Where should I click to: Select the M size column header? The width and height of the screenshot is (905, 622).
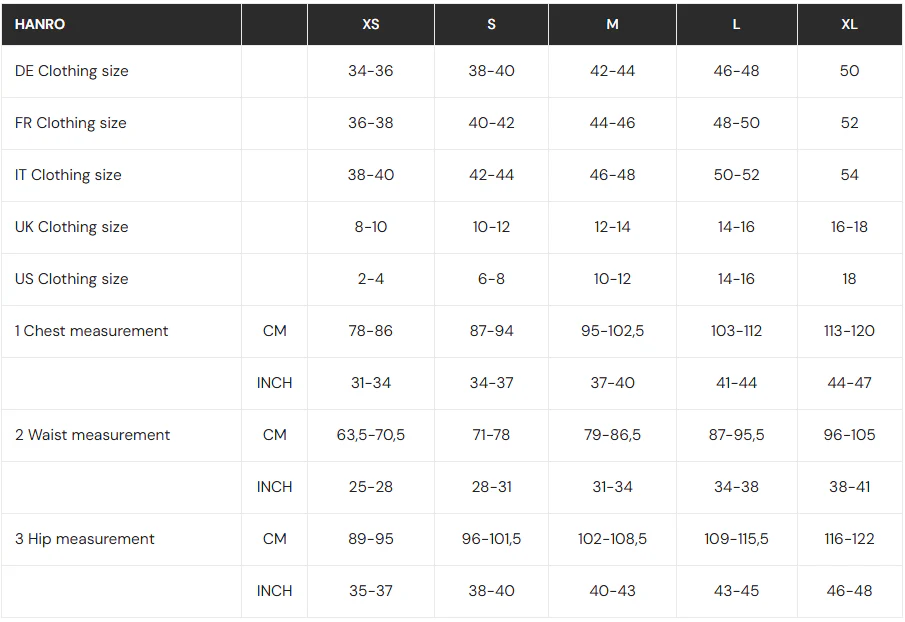click(x=612, y=24)
